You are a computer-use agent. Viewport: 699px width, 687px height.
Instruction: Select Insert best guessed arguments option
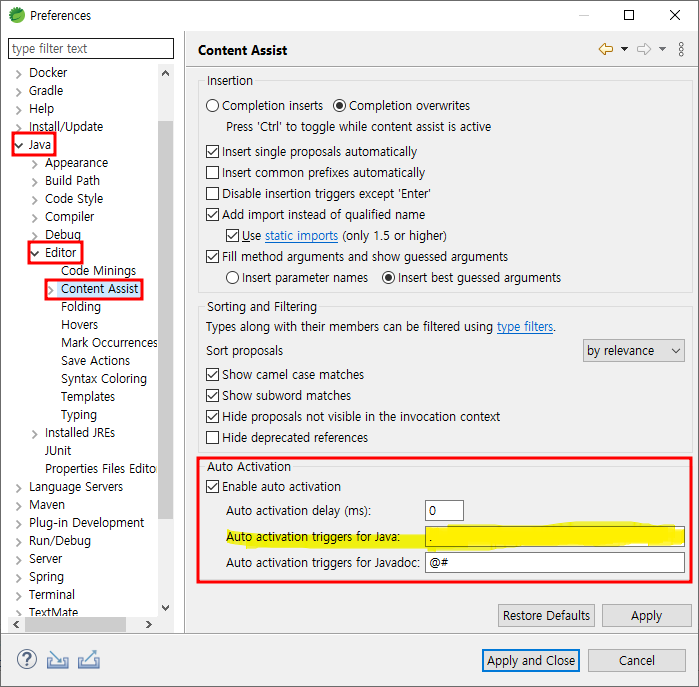pyautogui.click(x=389, y=278)
